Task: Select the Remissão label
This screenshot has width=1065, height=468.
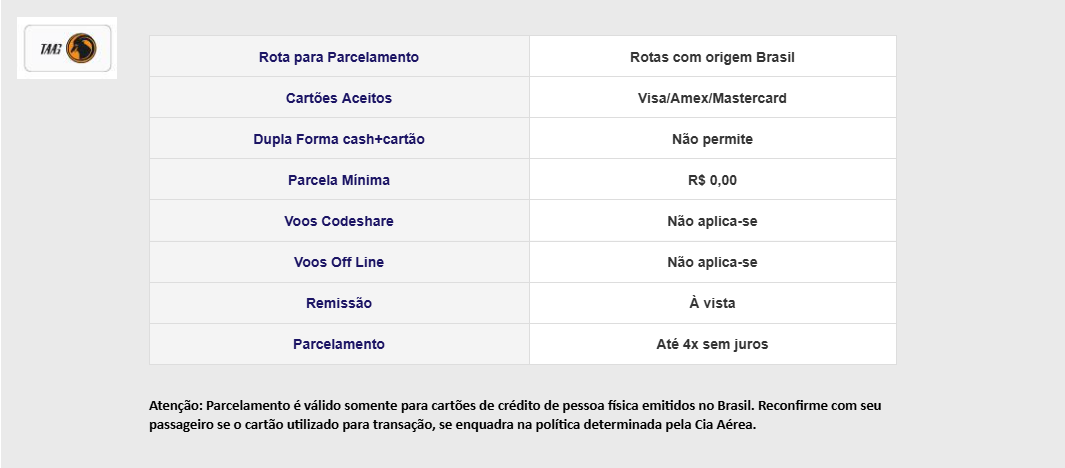Action: pos(339,303)
